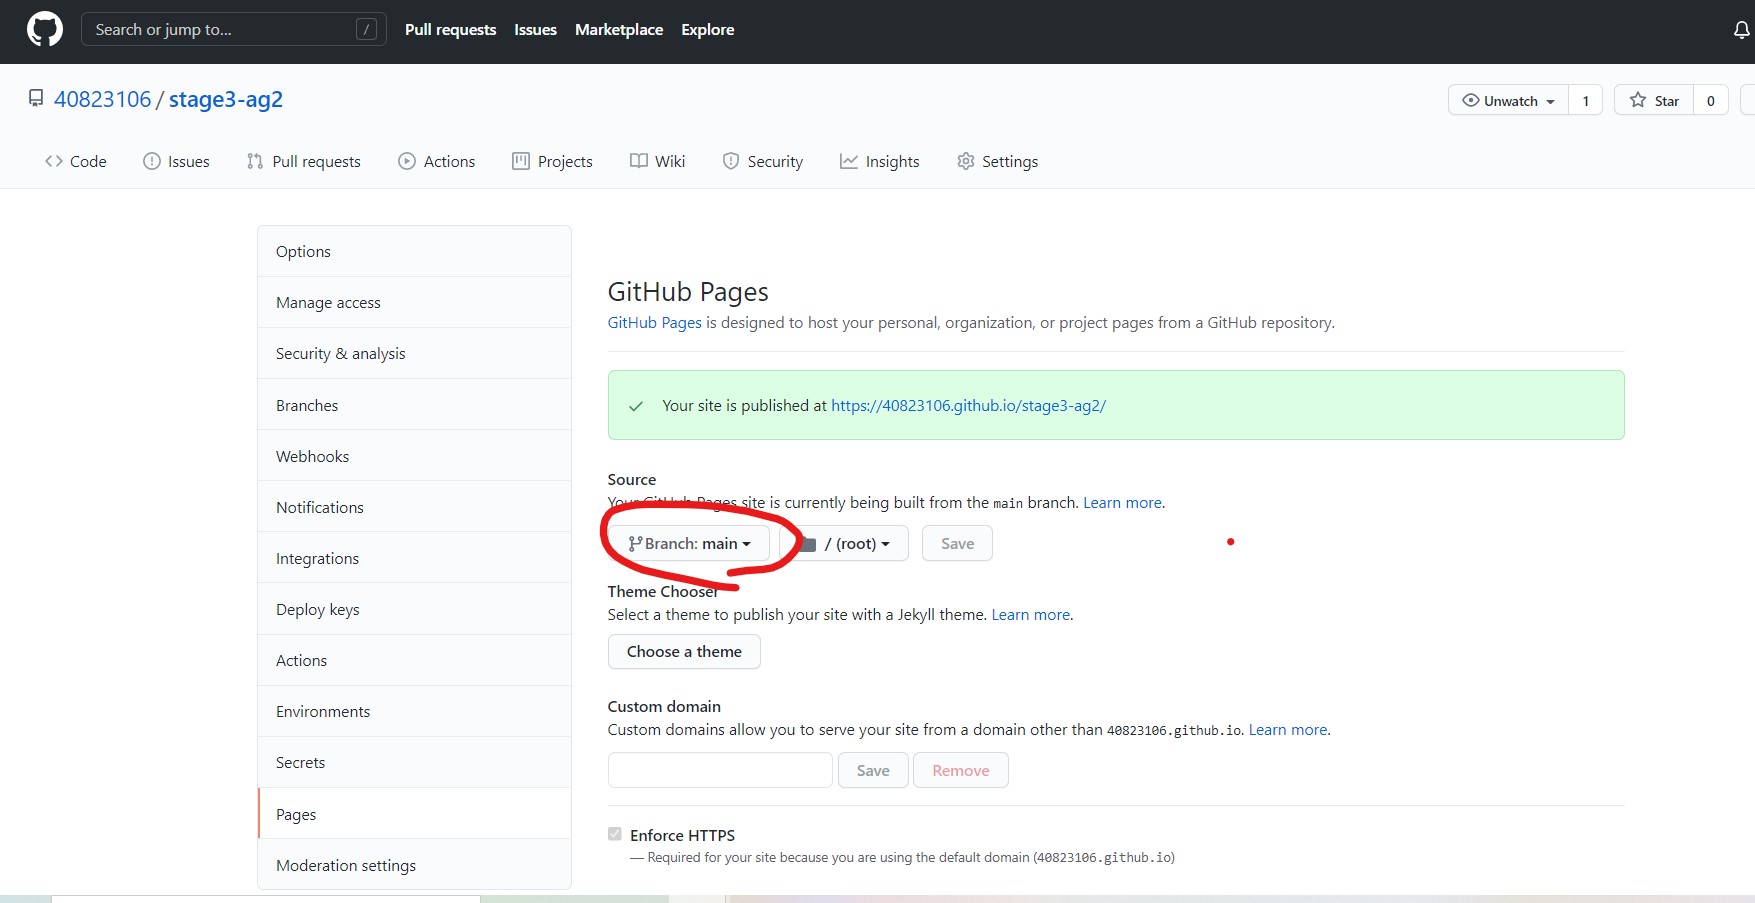This screenshot has height=903, width=1755.
Task: Go to Marketplace in top navigation
Action: [619, 30]
